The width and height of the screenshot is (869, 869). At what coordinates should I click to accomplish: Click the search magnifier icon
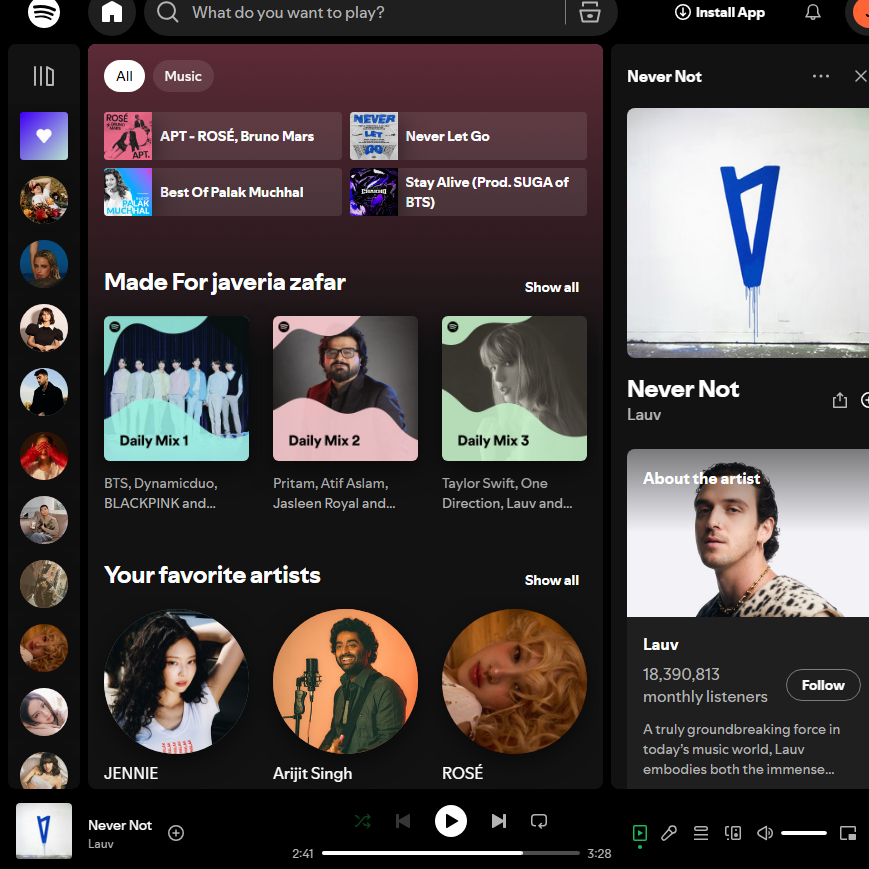[x=167, y=12]
